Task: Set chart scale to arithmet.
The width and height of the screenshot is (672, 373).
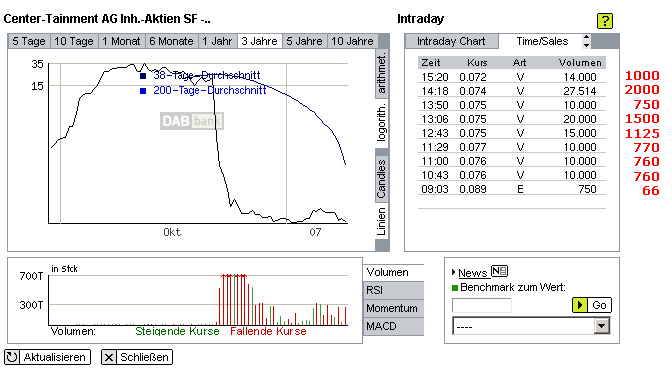Action: pyautogui.click(x=381, y=73)
